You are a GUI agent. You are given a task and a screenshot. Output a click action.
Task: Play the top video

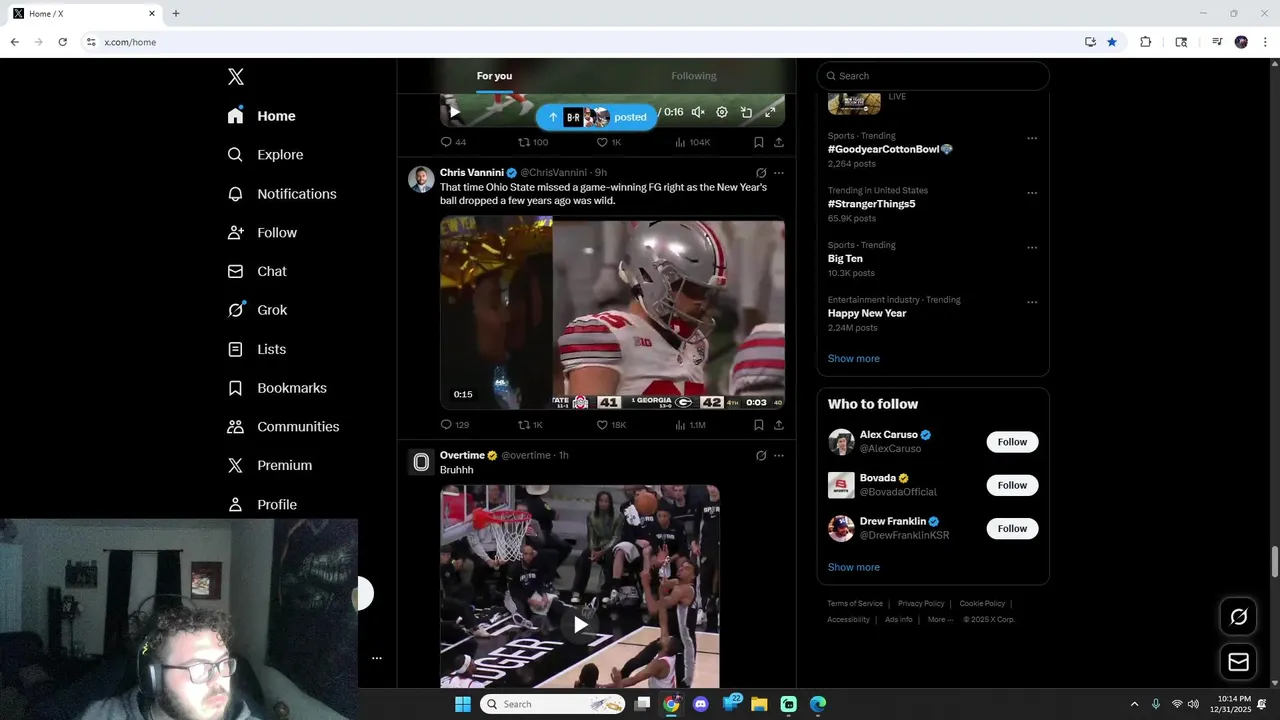tap(454, 112)
